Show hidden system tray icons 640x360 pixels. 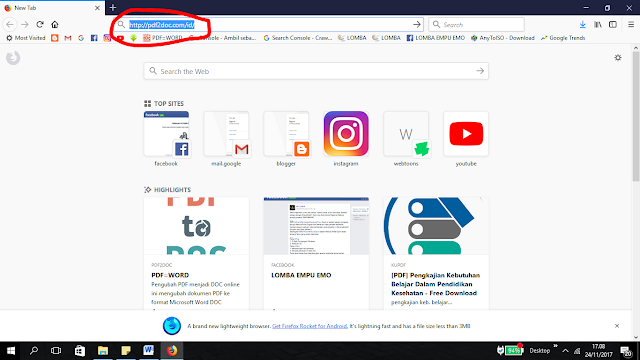(x=565, y=351)
